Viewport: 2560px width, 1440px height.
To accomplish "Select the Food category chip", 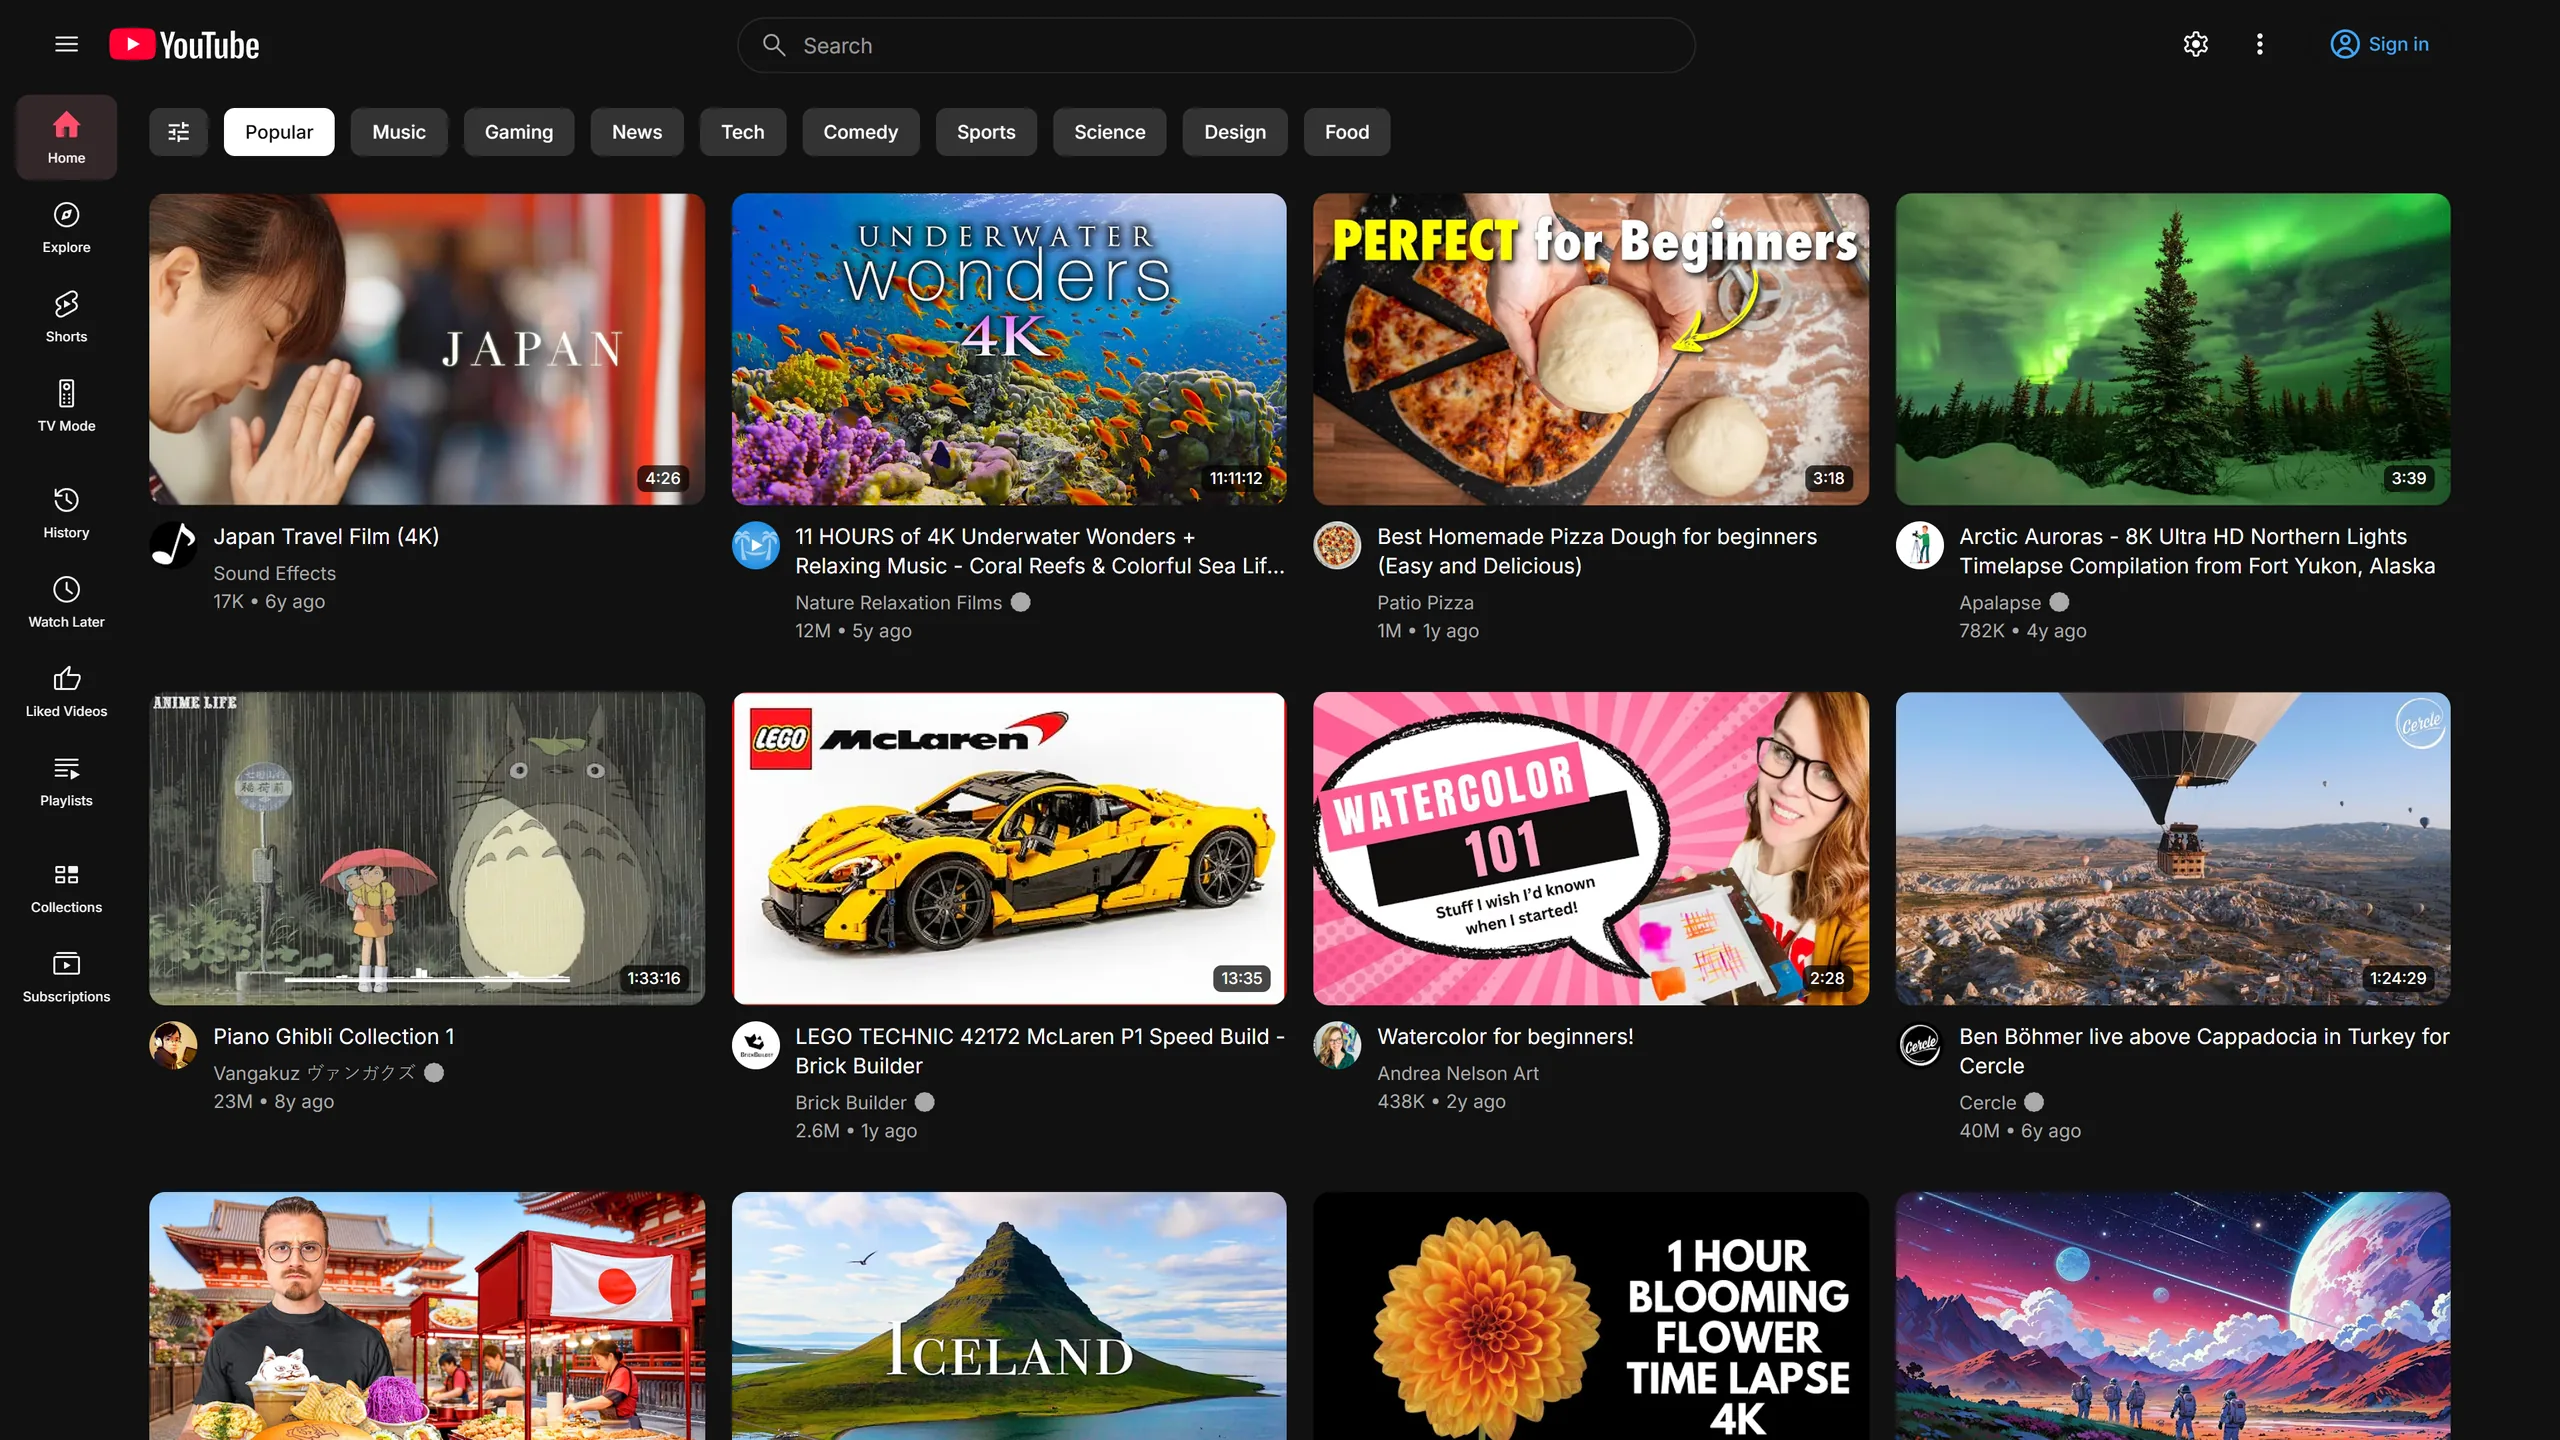I will click(1346, 132).
